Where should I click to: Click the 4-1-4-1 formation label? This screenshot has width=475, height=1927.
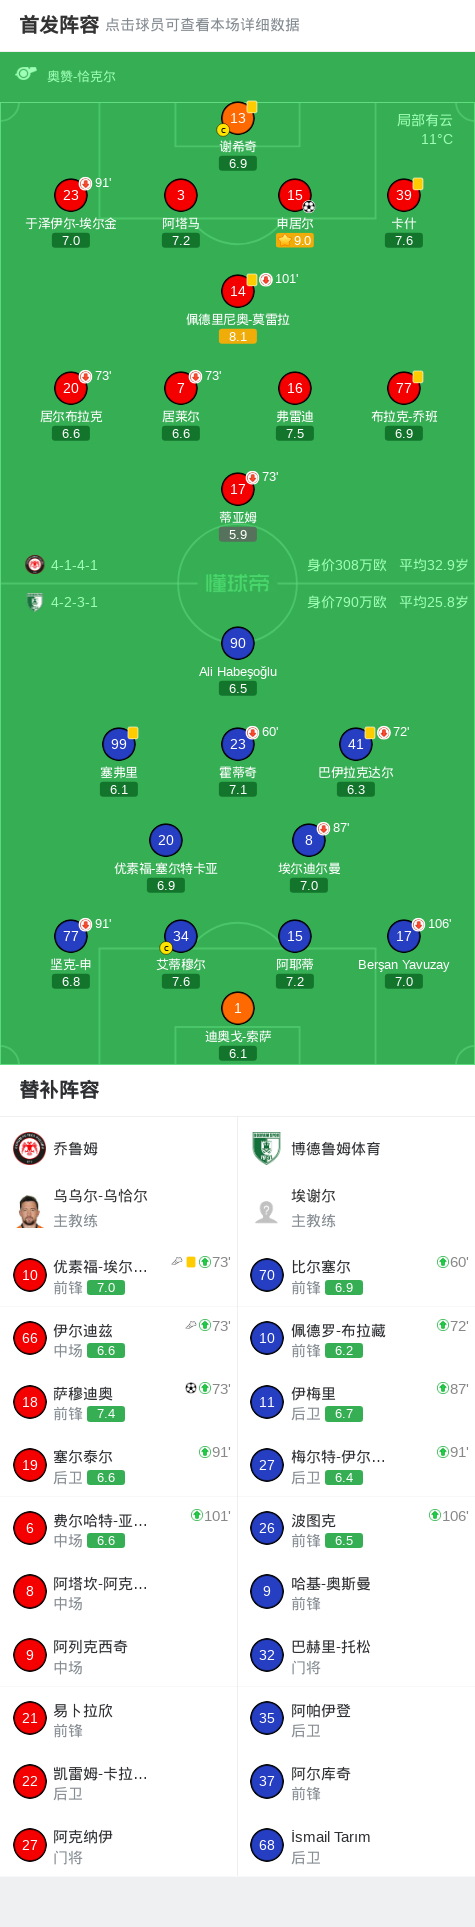click(75, 565)
